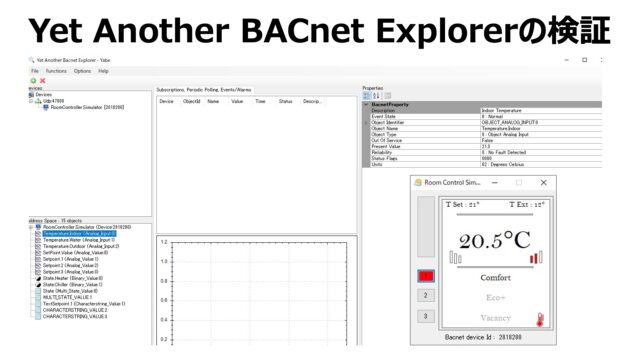Toggle button 3 in Room Control Simulator

(x=426, y=316)
